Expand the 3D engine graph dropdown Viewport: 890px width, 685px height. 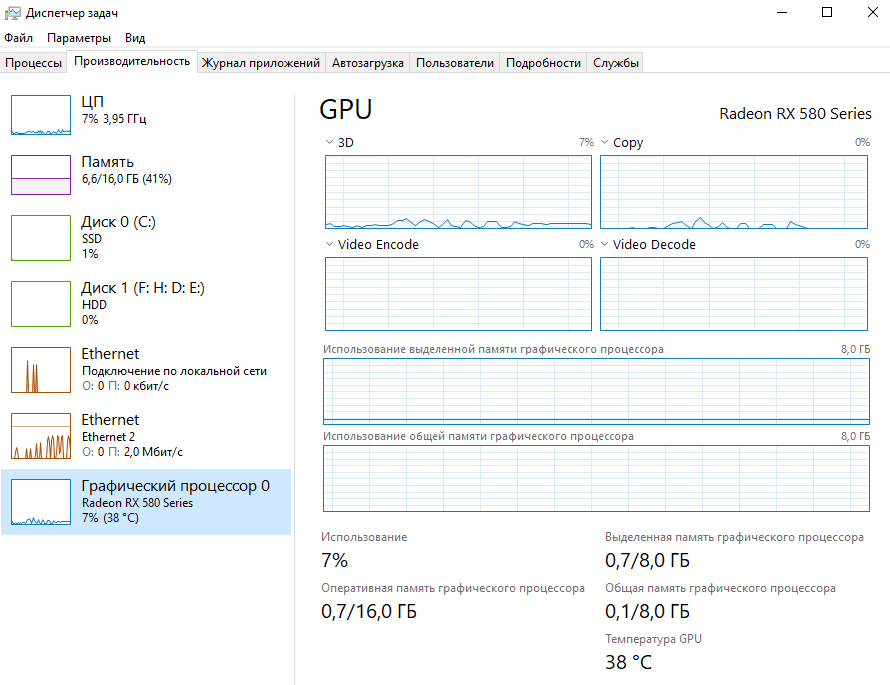[x=330, y=143]
